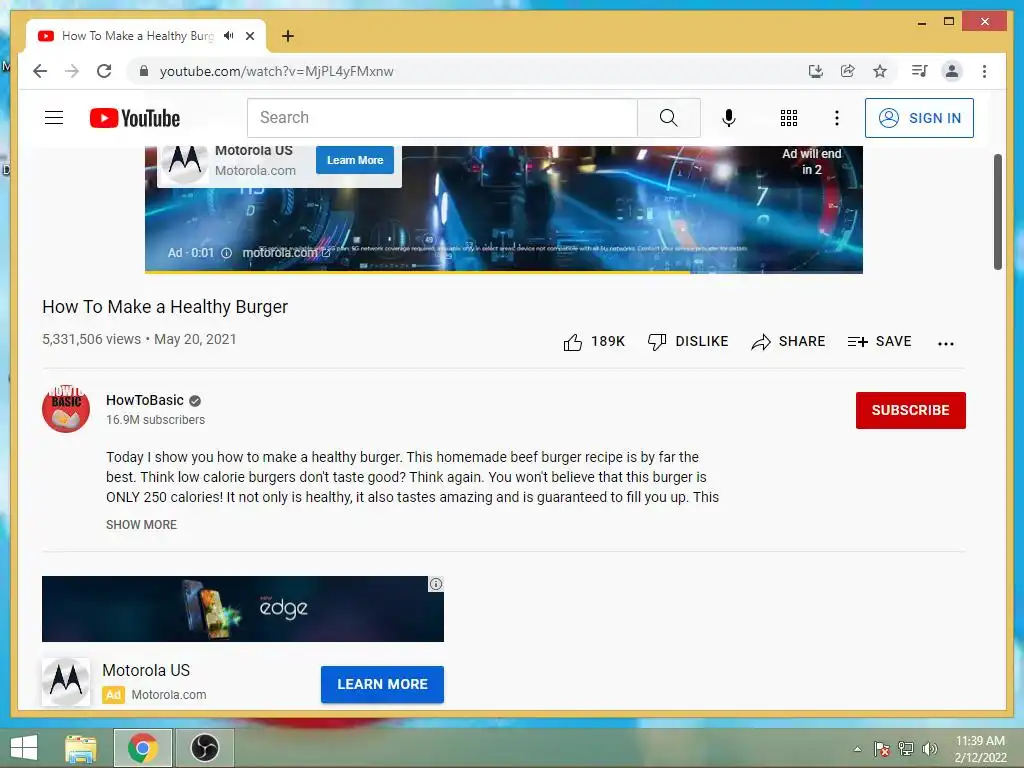
Task: Click the 5,331,506 views text
Action: click(x=91, y=339)
